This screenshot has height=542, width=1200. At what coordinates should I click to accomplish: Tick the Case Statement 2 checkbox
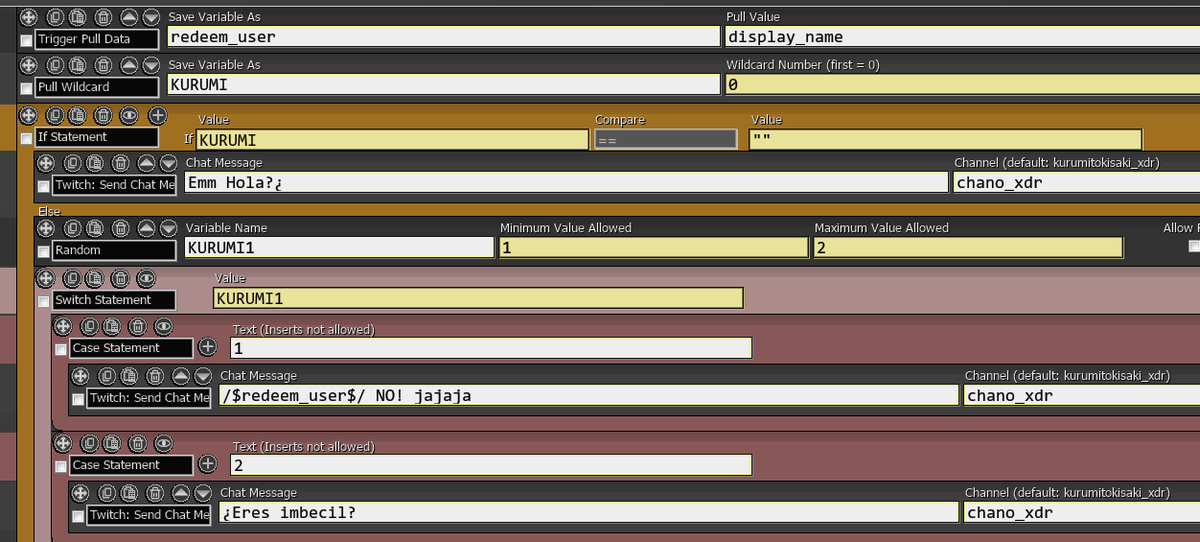(61, 466)
